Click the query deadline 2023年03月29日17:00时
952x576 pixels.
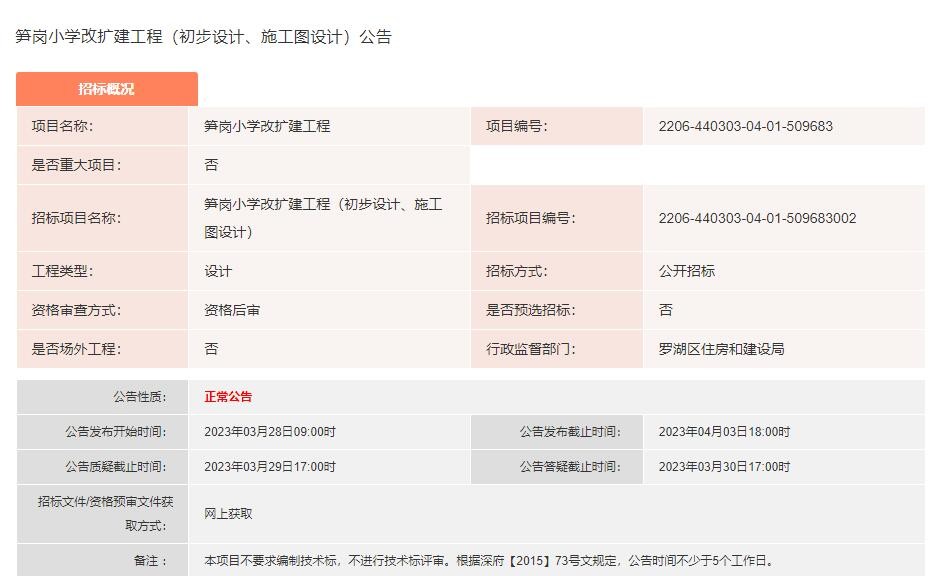click(270, 467)
